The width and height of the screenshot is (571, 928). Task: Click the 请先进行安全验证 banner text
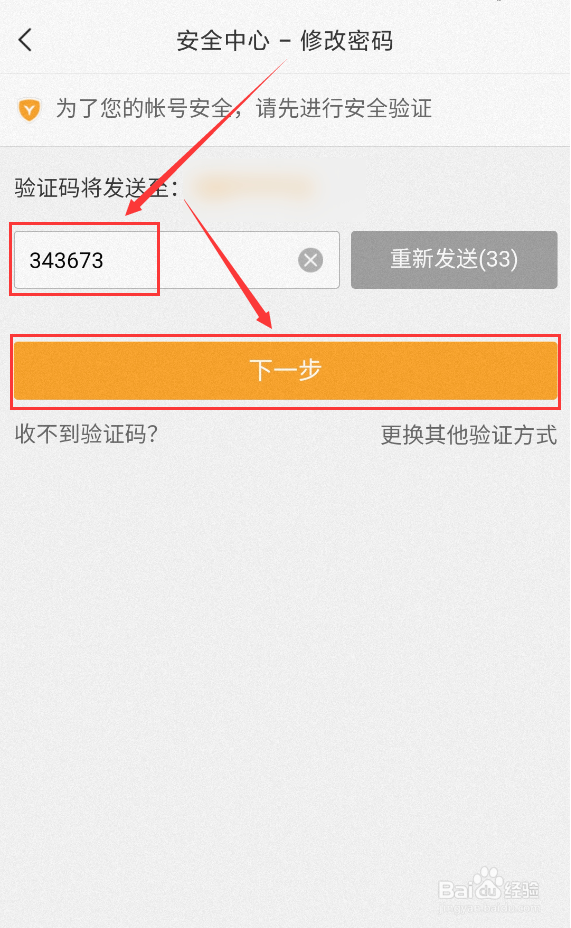pyautogui.click(x=344, y=108)
